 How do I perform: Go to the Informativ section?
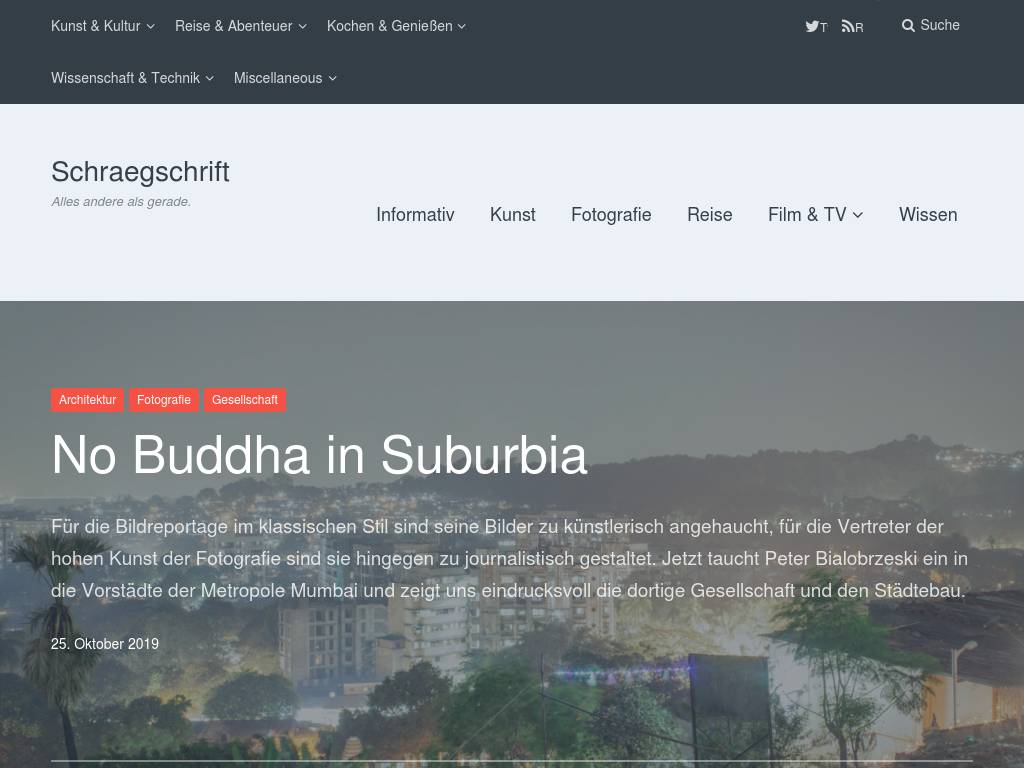coord(415,214)
